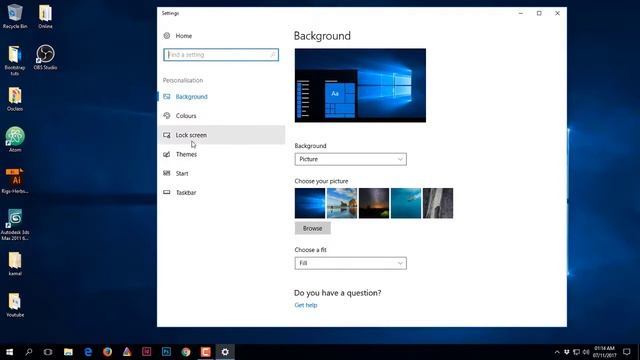Select the Background page label

(191, 97)
